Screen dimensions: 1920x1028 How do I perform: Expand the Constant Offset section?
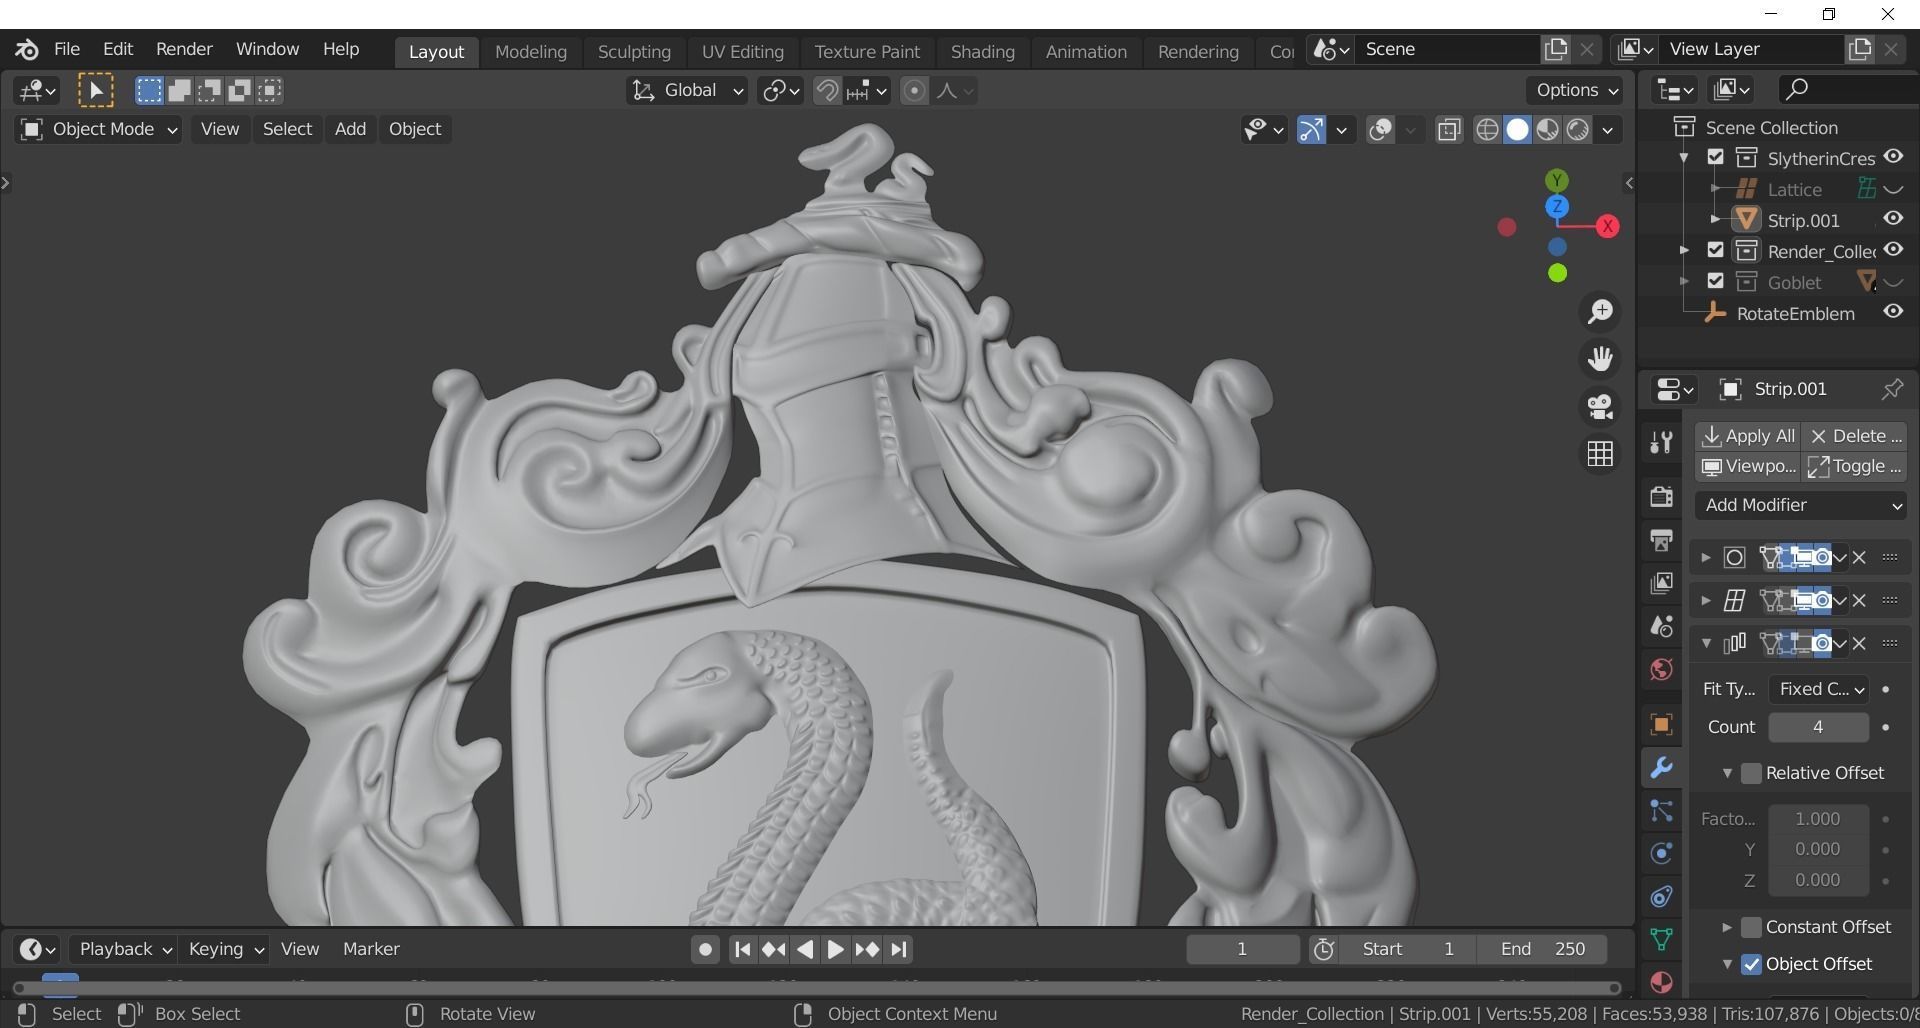(x=1726, y=927)
